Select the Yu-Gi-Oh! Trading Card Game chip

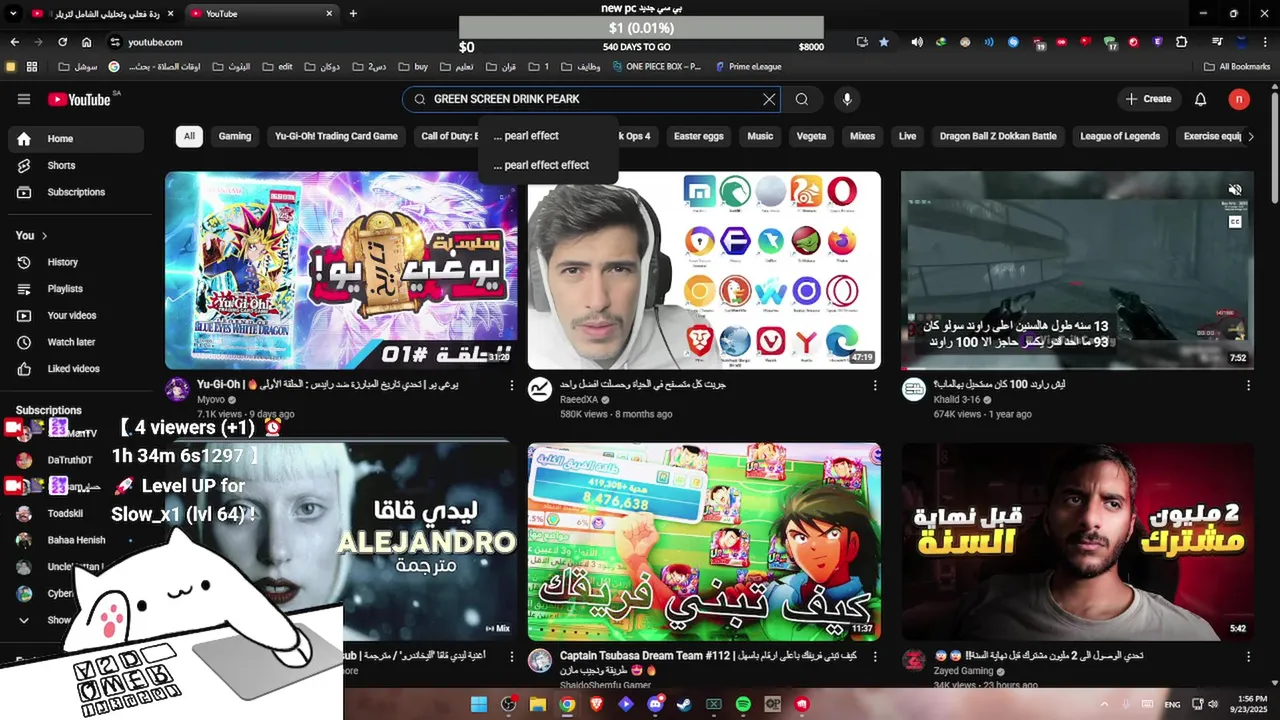[x=336, y=136]
